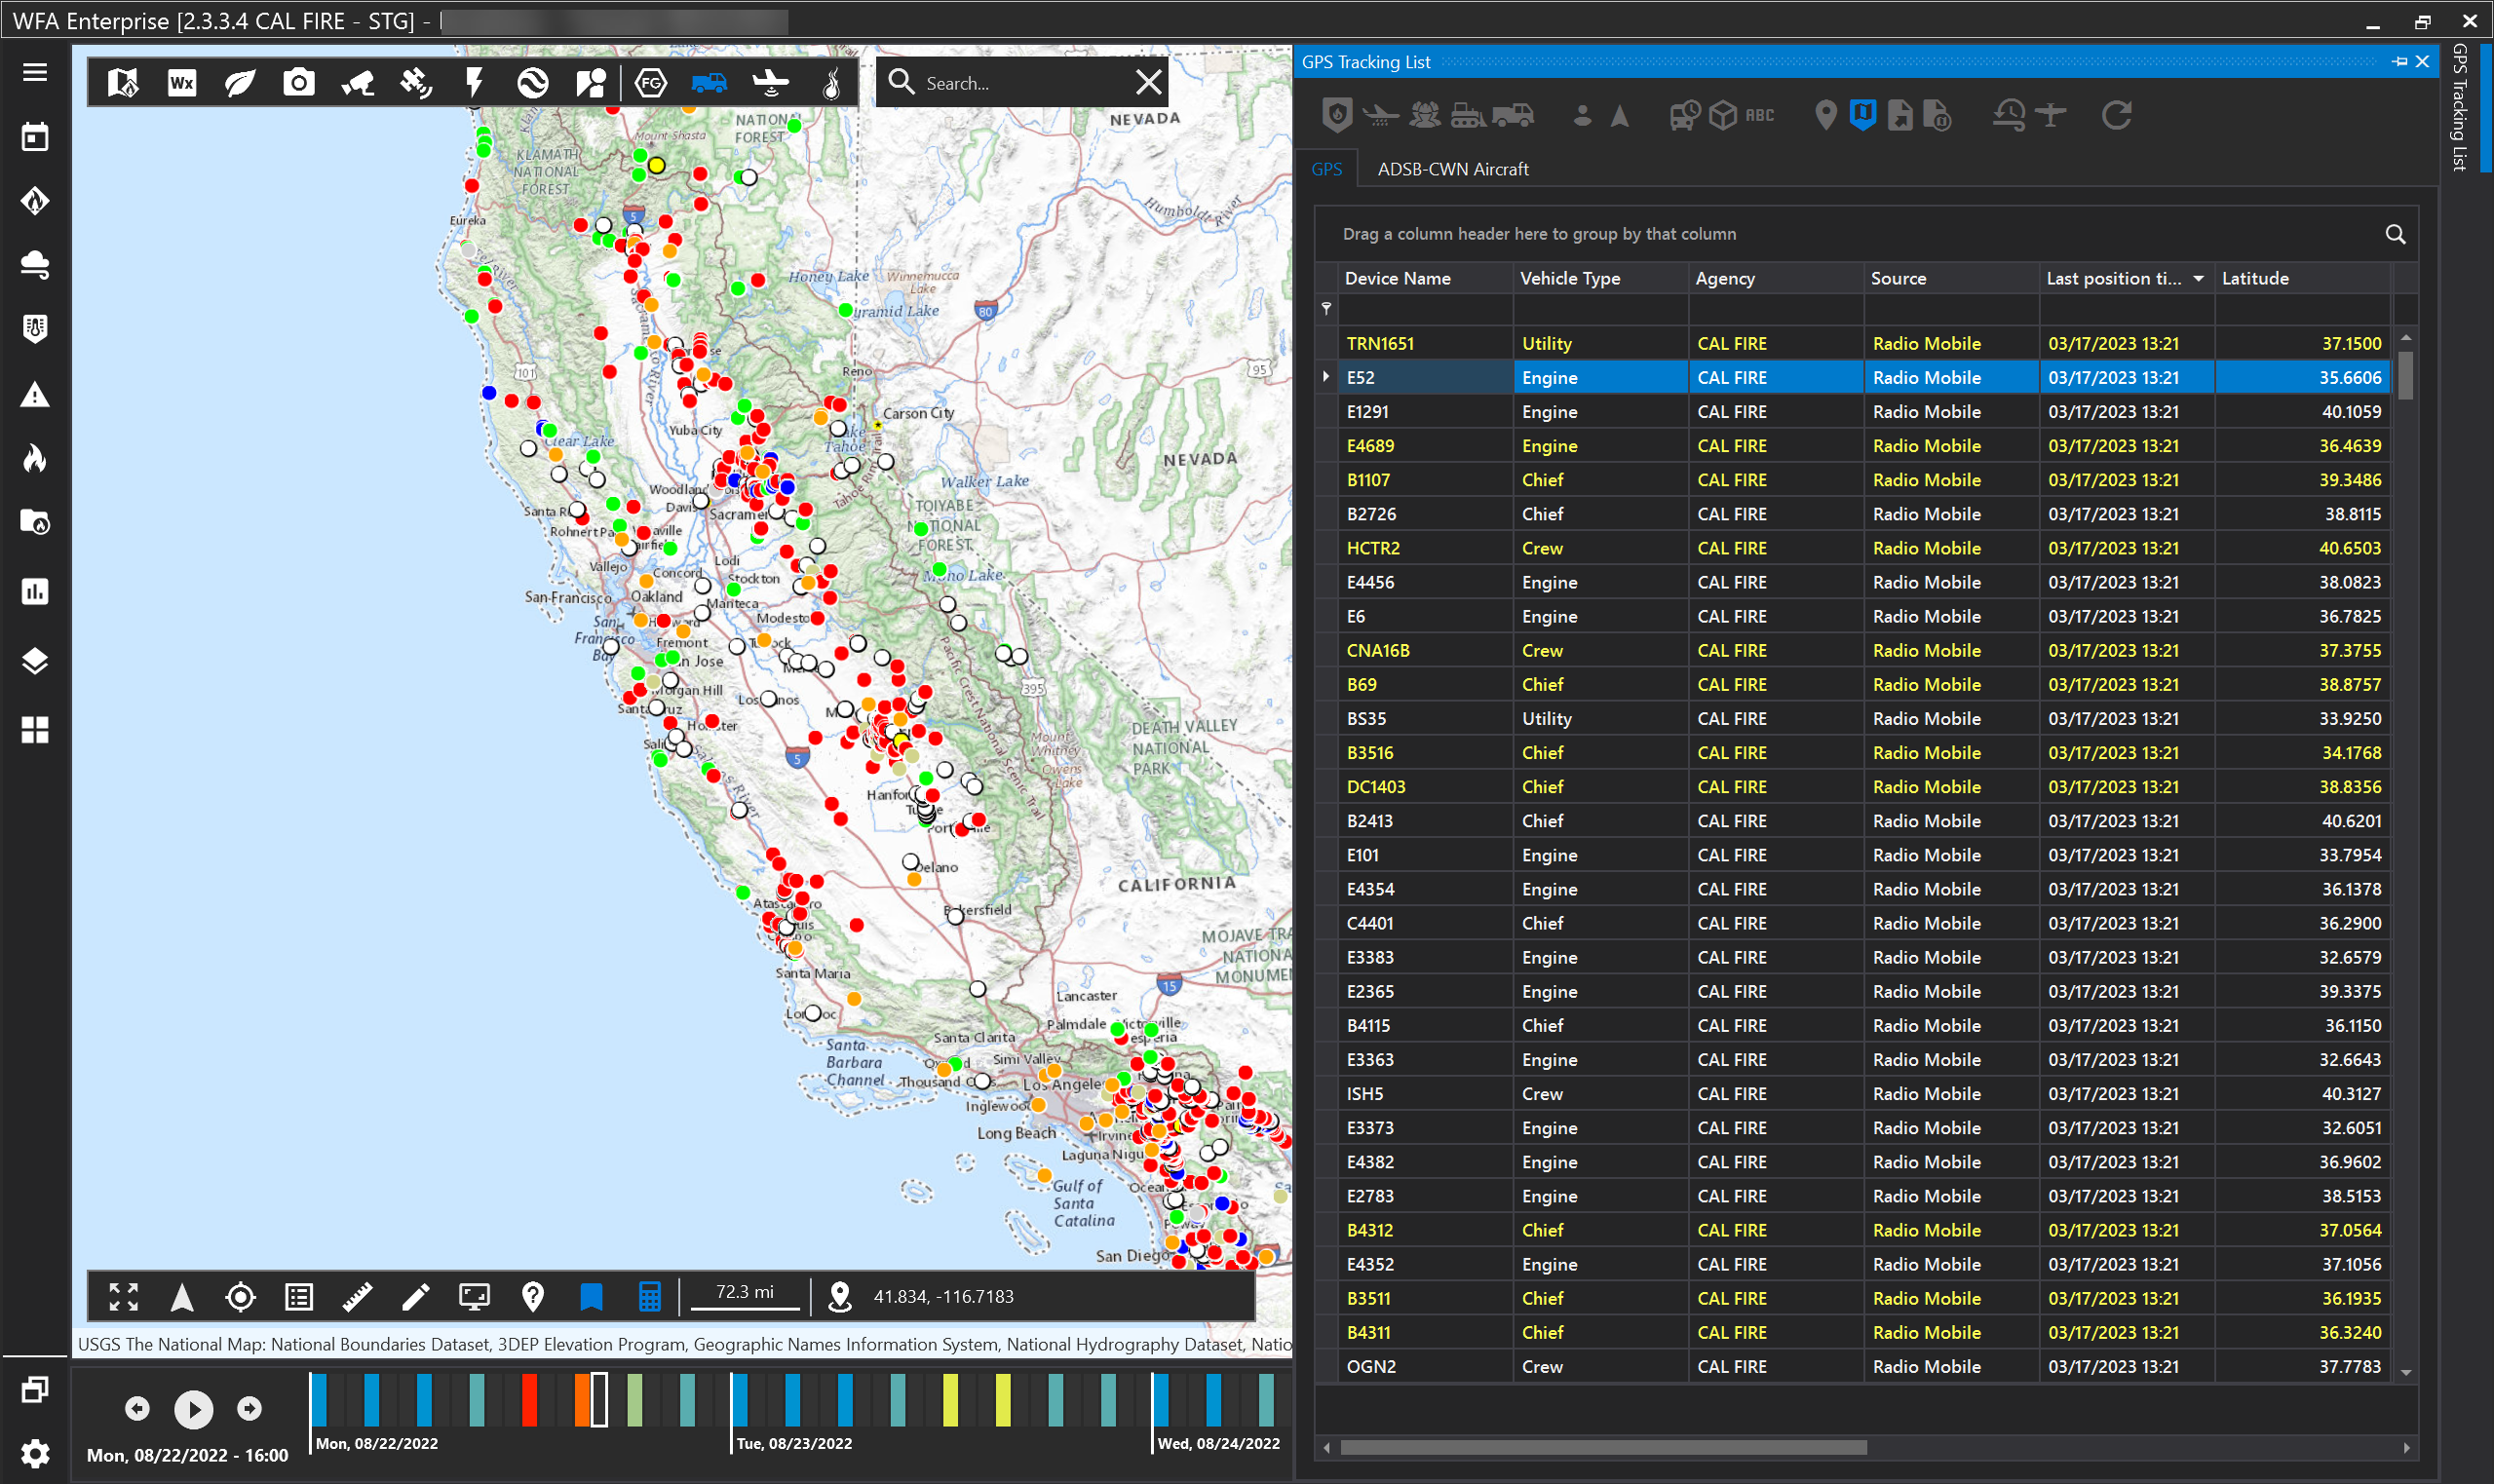The height and width of the screenshot is (1484, 2494).
Task: Open the measure ruler tool
Action: (357, 1297)
